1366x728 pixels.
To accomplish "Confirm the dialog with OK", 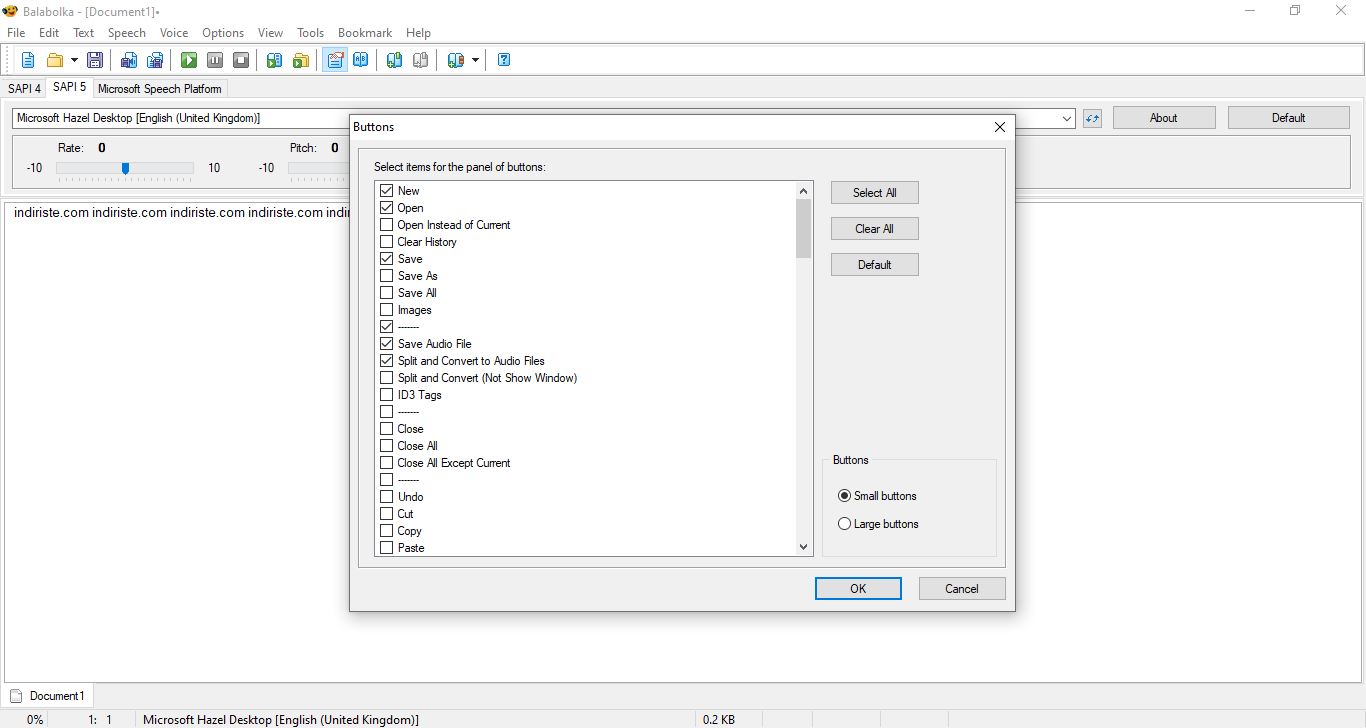I will (858, 589).
